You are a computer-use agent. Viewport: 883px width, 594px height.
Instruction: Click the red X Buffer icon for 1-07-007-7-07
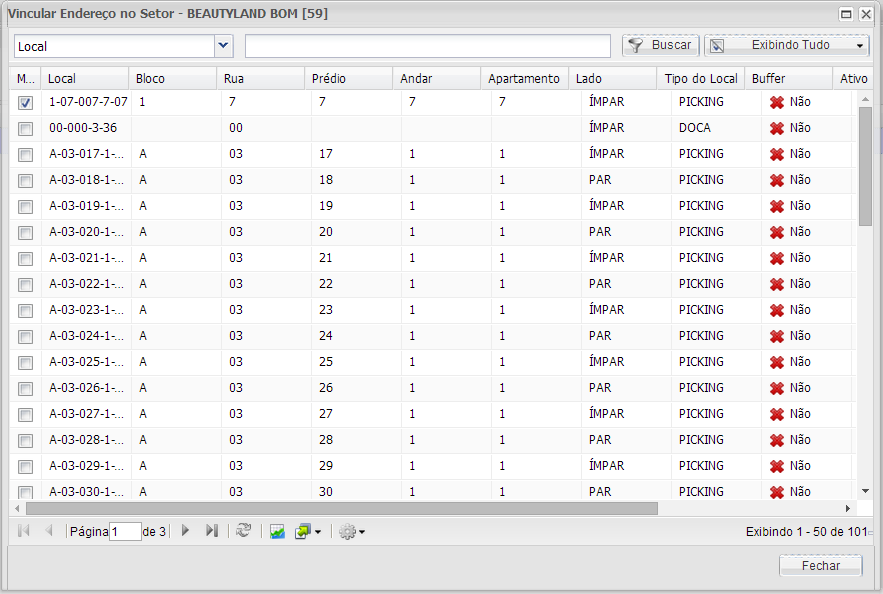point(777,102)
